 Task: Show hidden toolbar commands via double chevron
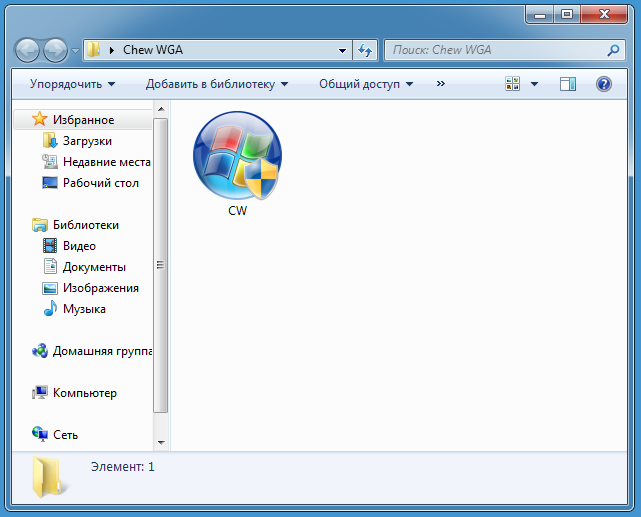coord(441,84)
